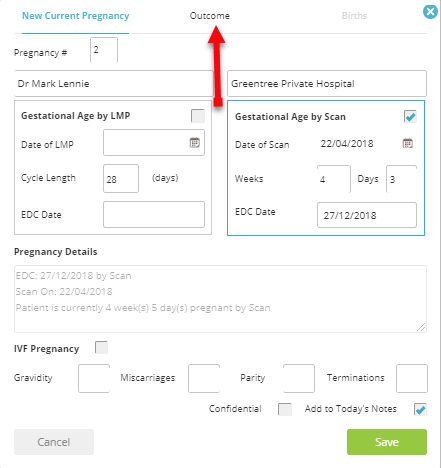Switch to the Outcome tab
The height and width of the screenshot is (468, 441).
[x=210, y=16]
